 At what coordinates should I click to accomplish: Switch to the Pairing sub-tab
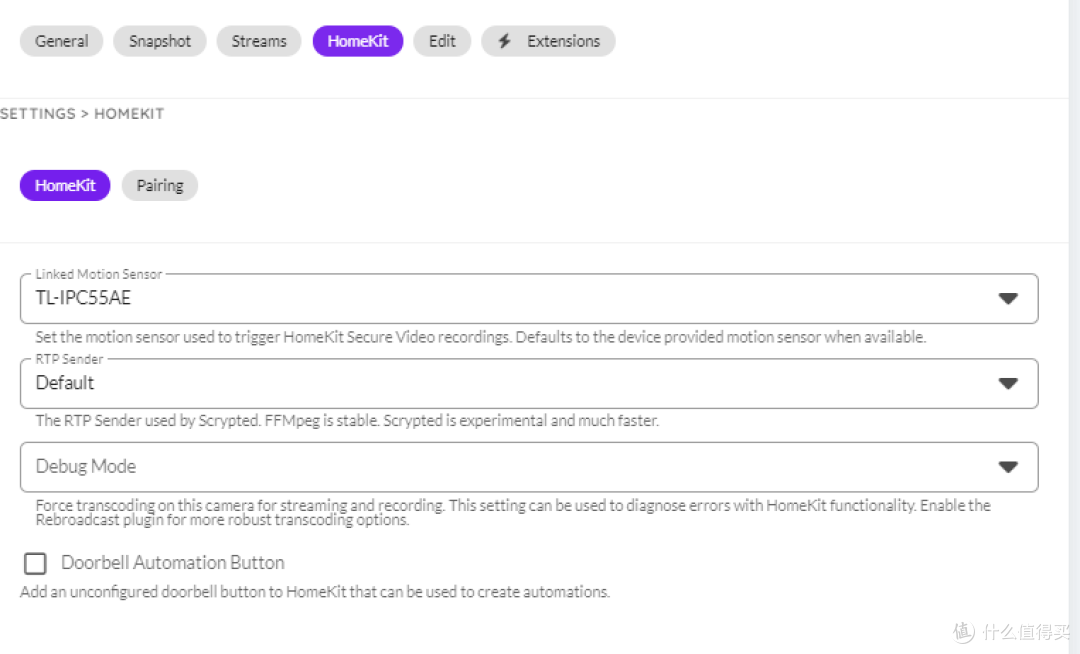159,185
